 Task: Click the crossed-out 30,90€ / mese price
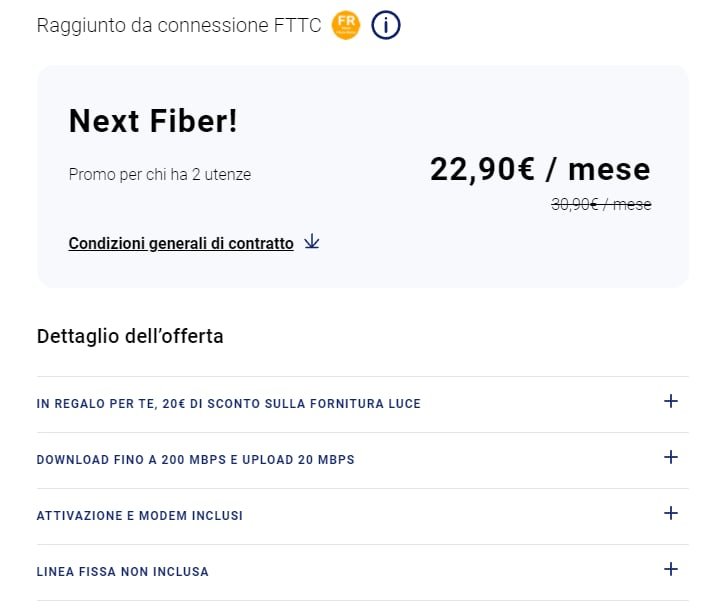click(601, 204)
